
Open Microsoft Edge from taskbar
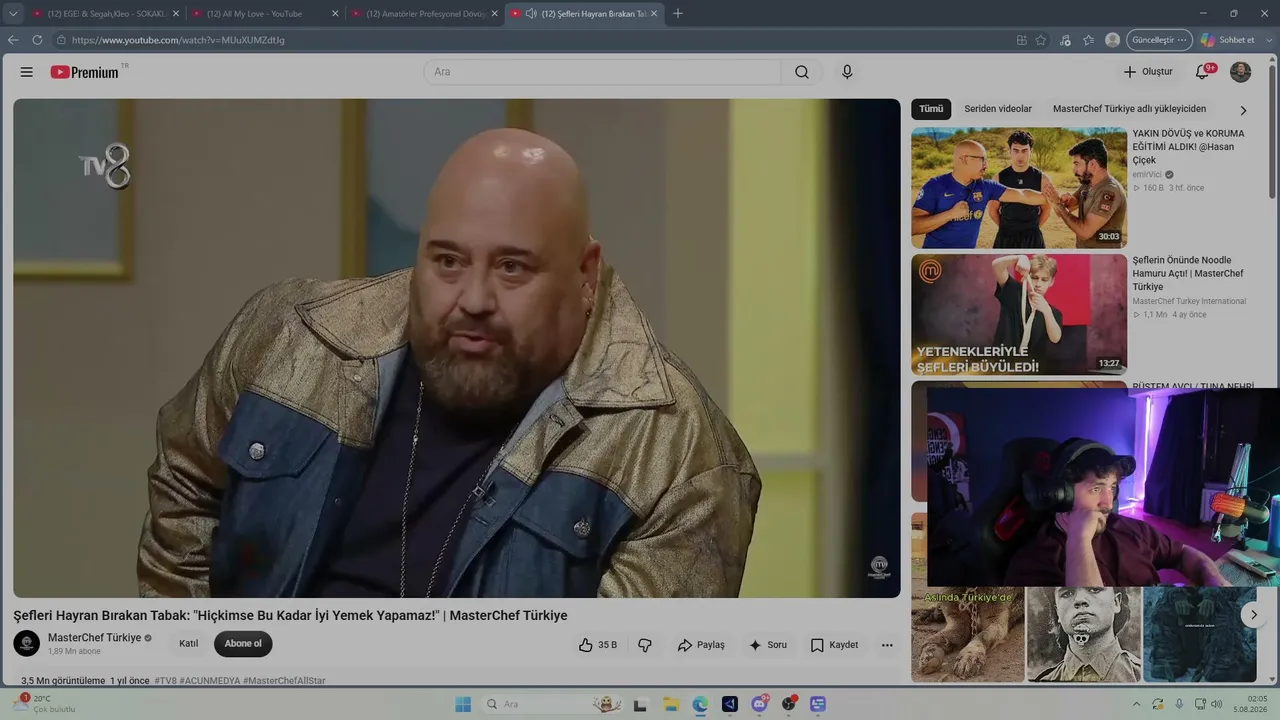coord(700,704)
